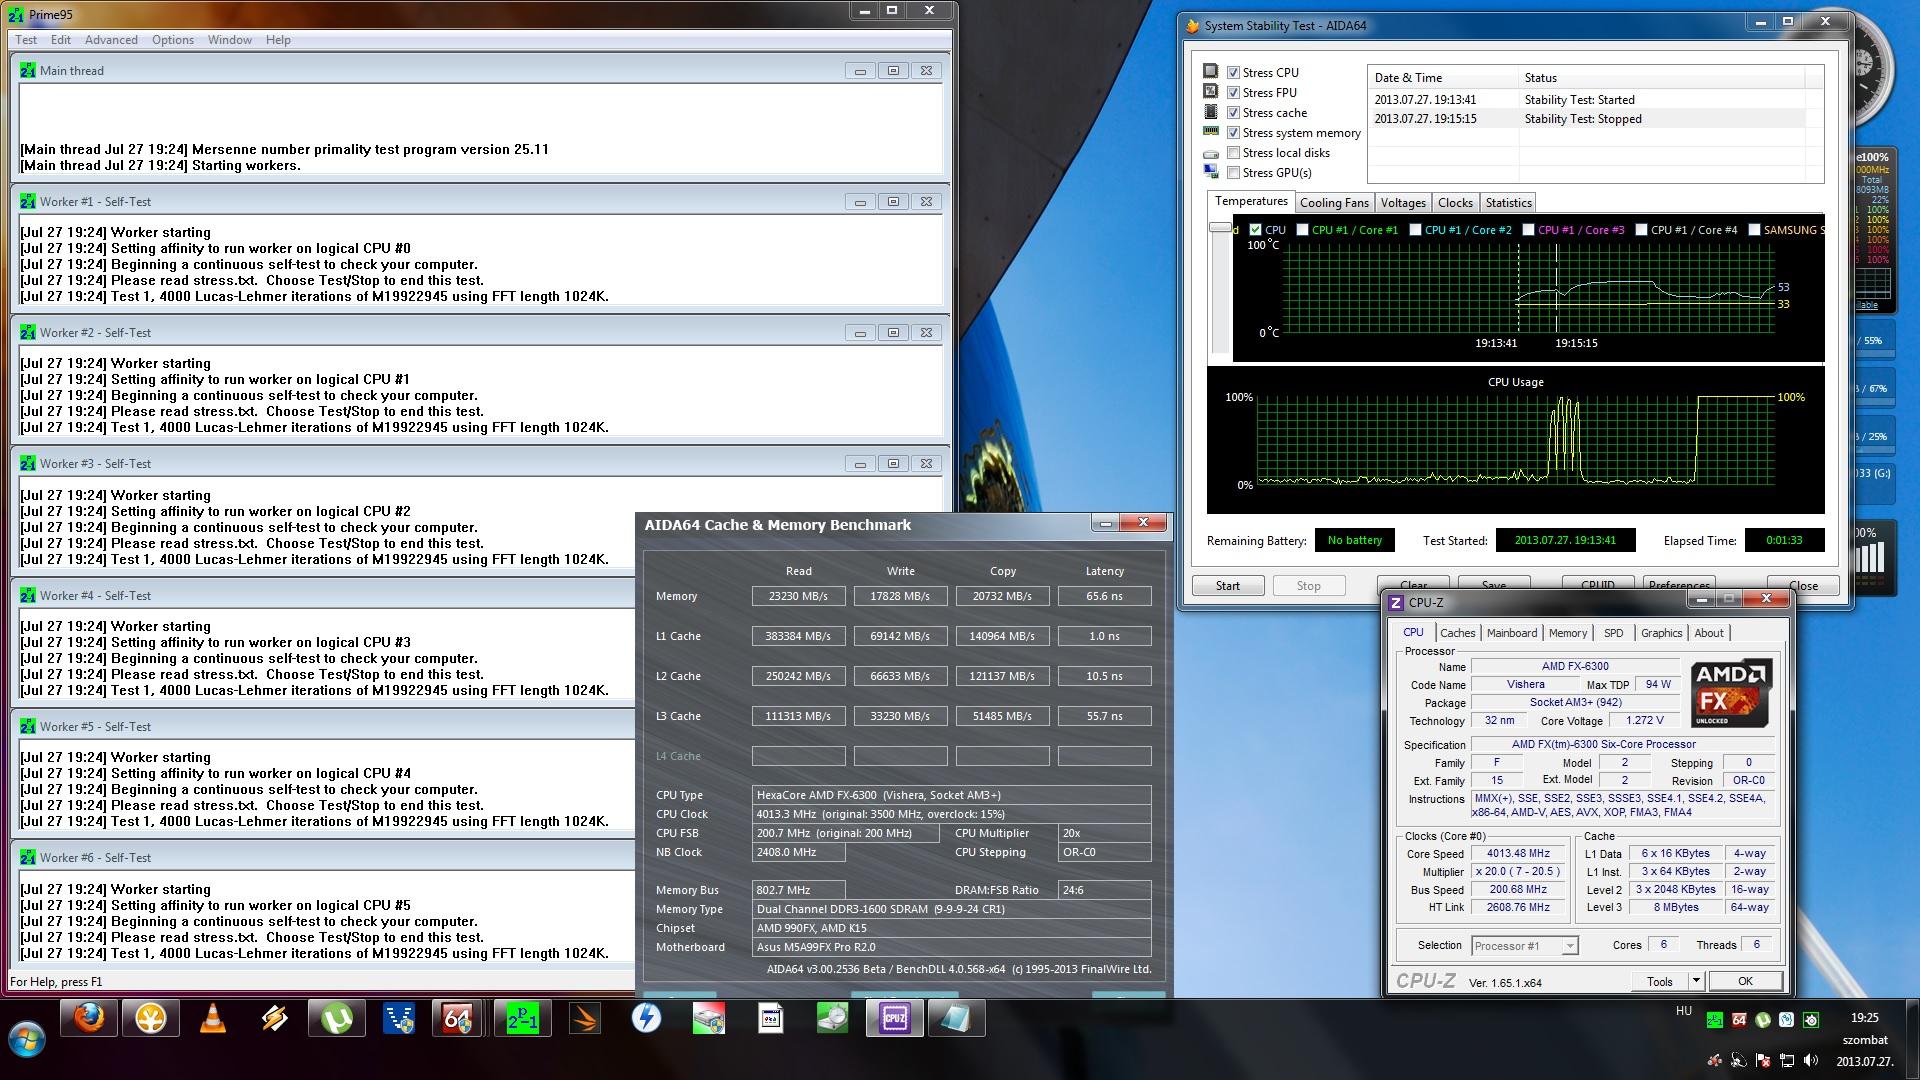
Task: Switch to the Cooling Fans tab
Action: (1334, 203)
